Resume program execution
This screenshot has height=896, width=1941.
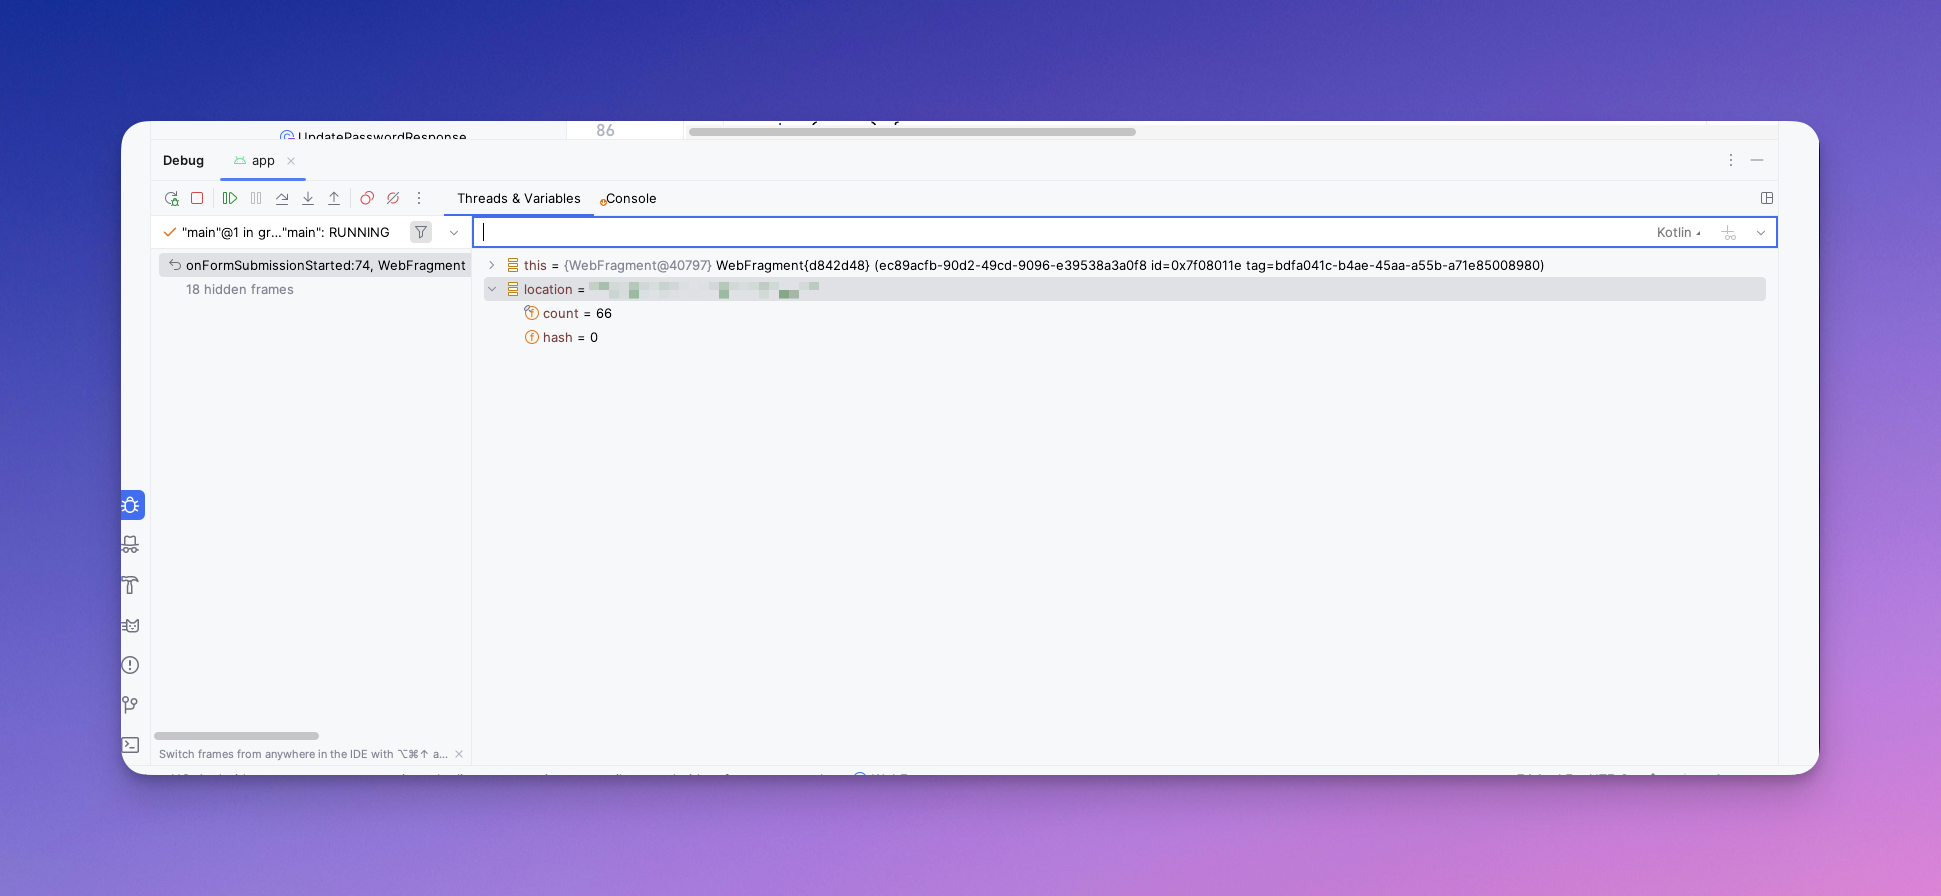coord(230,199)
